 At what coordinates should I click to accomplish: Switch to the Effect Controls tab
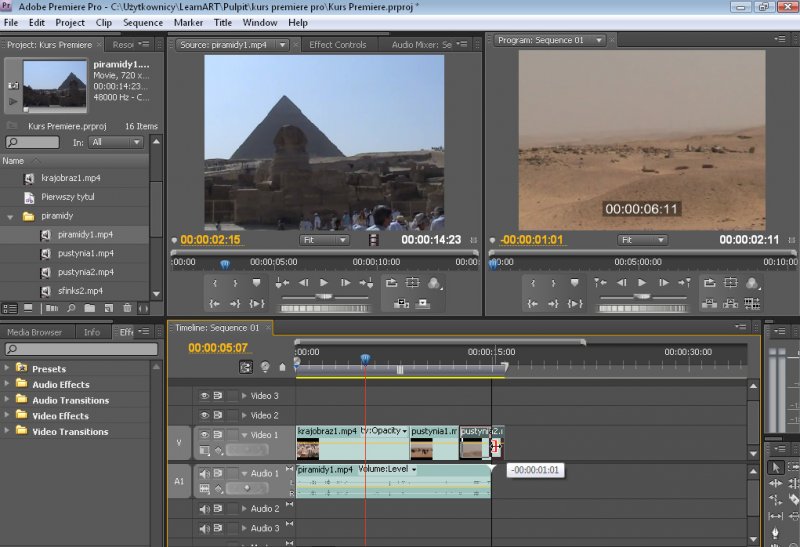(337, 44)
